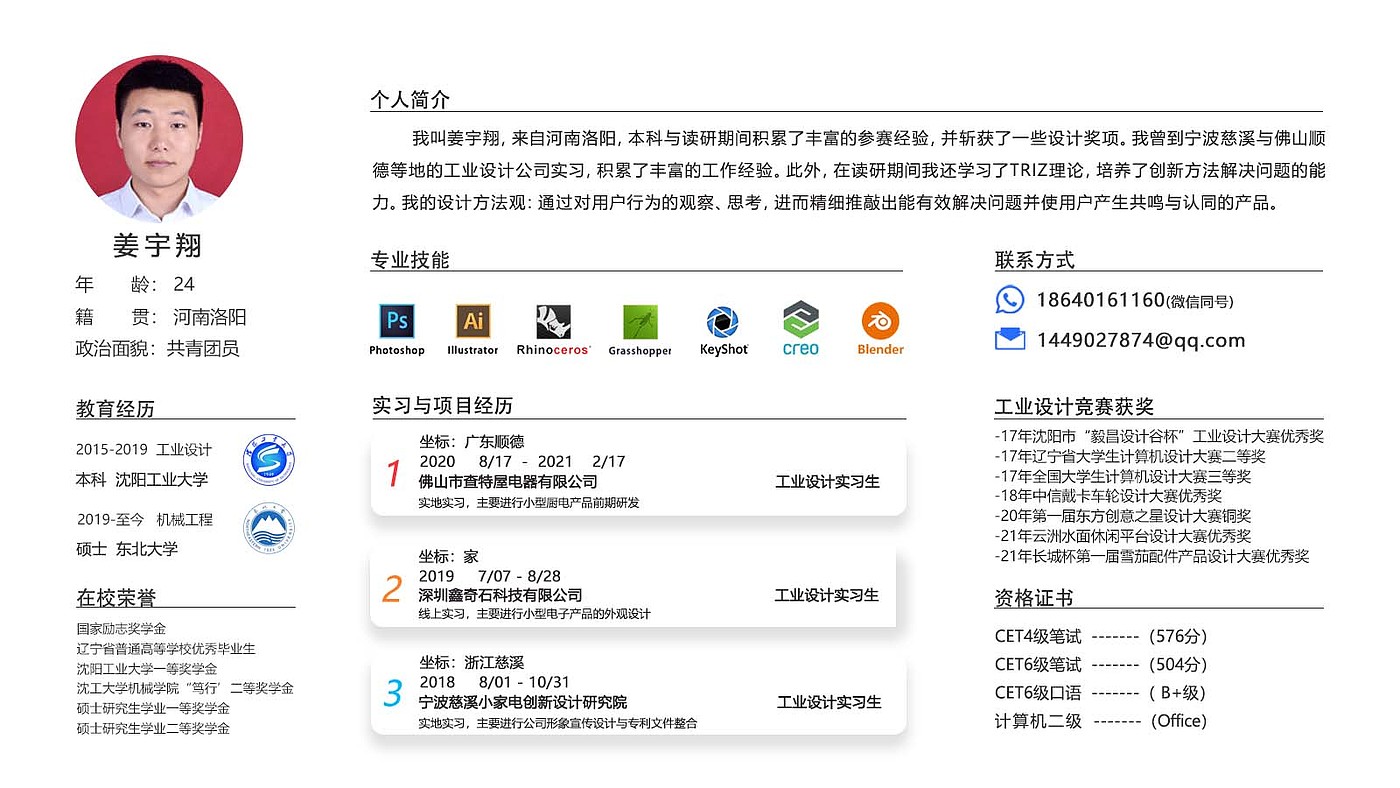Click the 硕士 东北大学 line
1400x788 pixels.
[127, 549]
